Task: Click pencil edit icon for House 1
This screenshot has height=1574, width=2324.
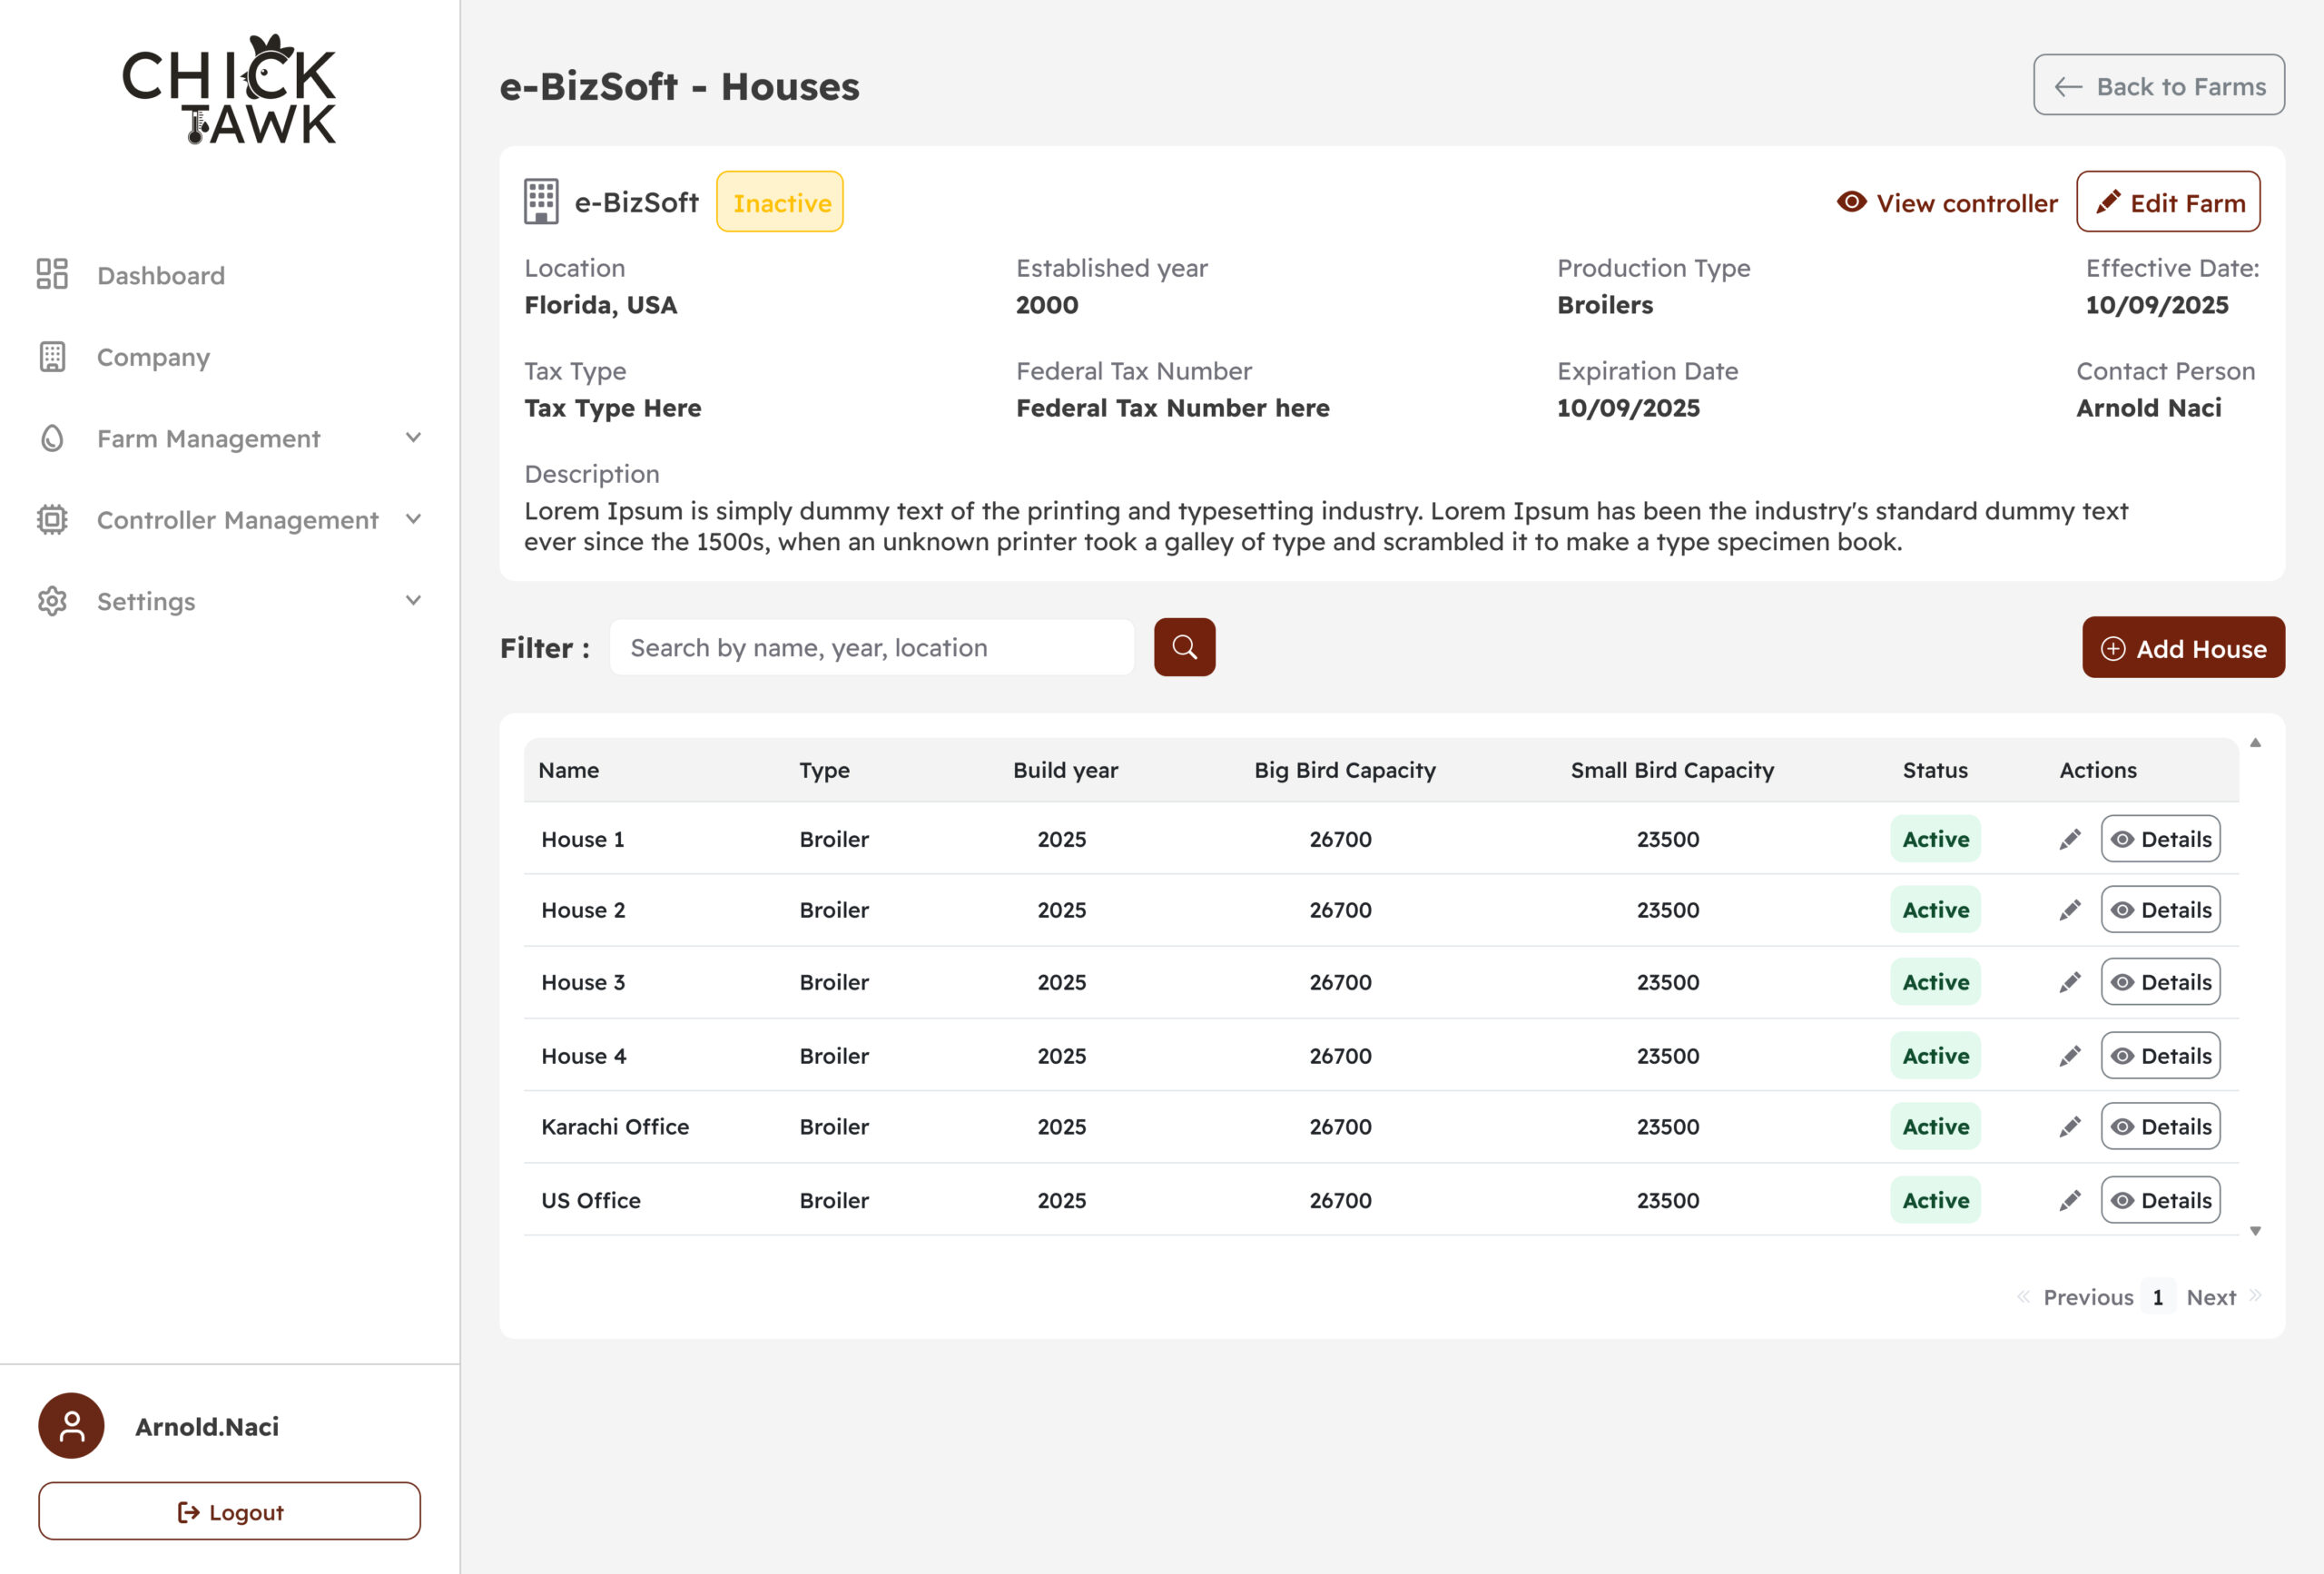Action: (2069, 839)
